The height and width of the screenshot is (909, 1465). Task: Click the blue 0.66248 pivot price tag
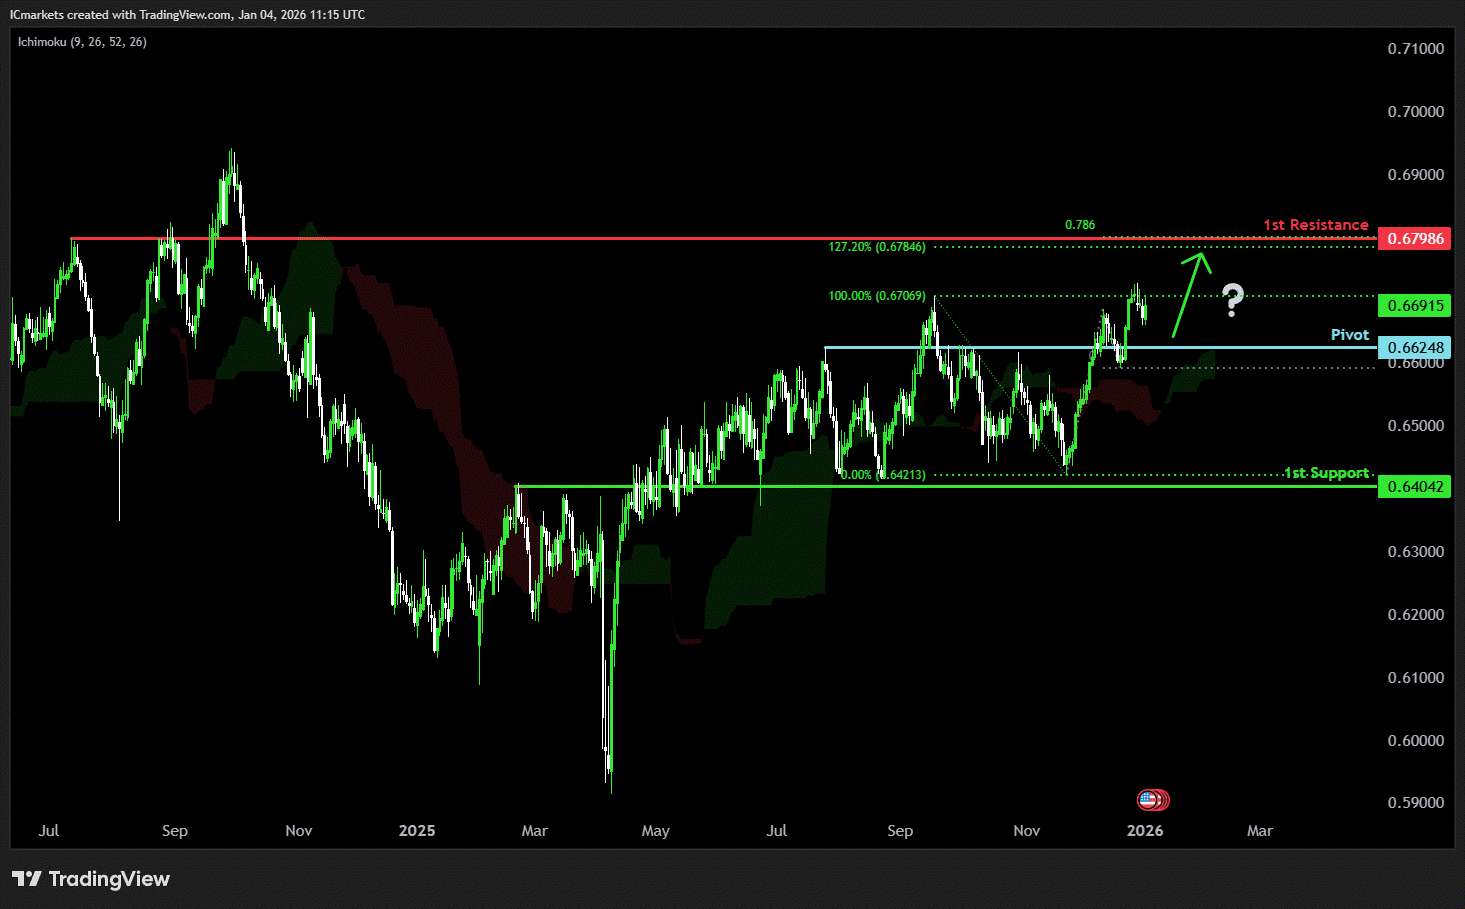1414,348
